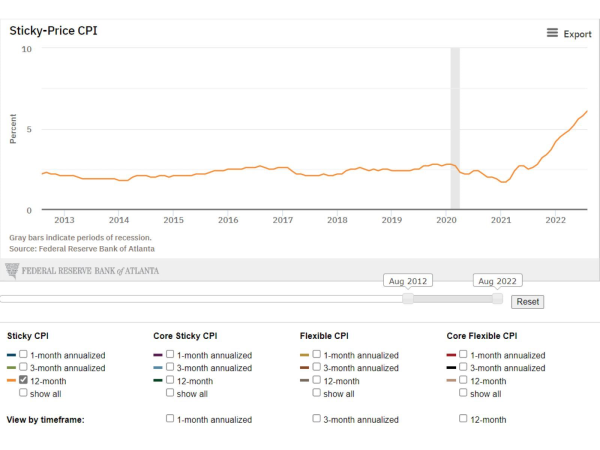Enable Sticky CPI 1-month annualized series
600x450 pixels.
(23, 354)
